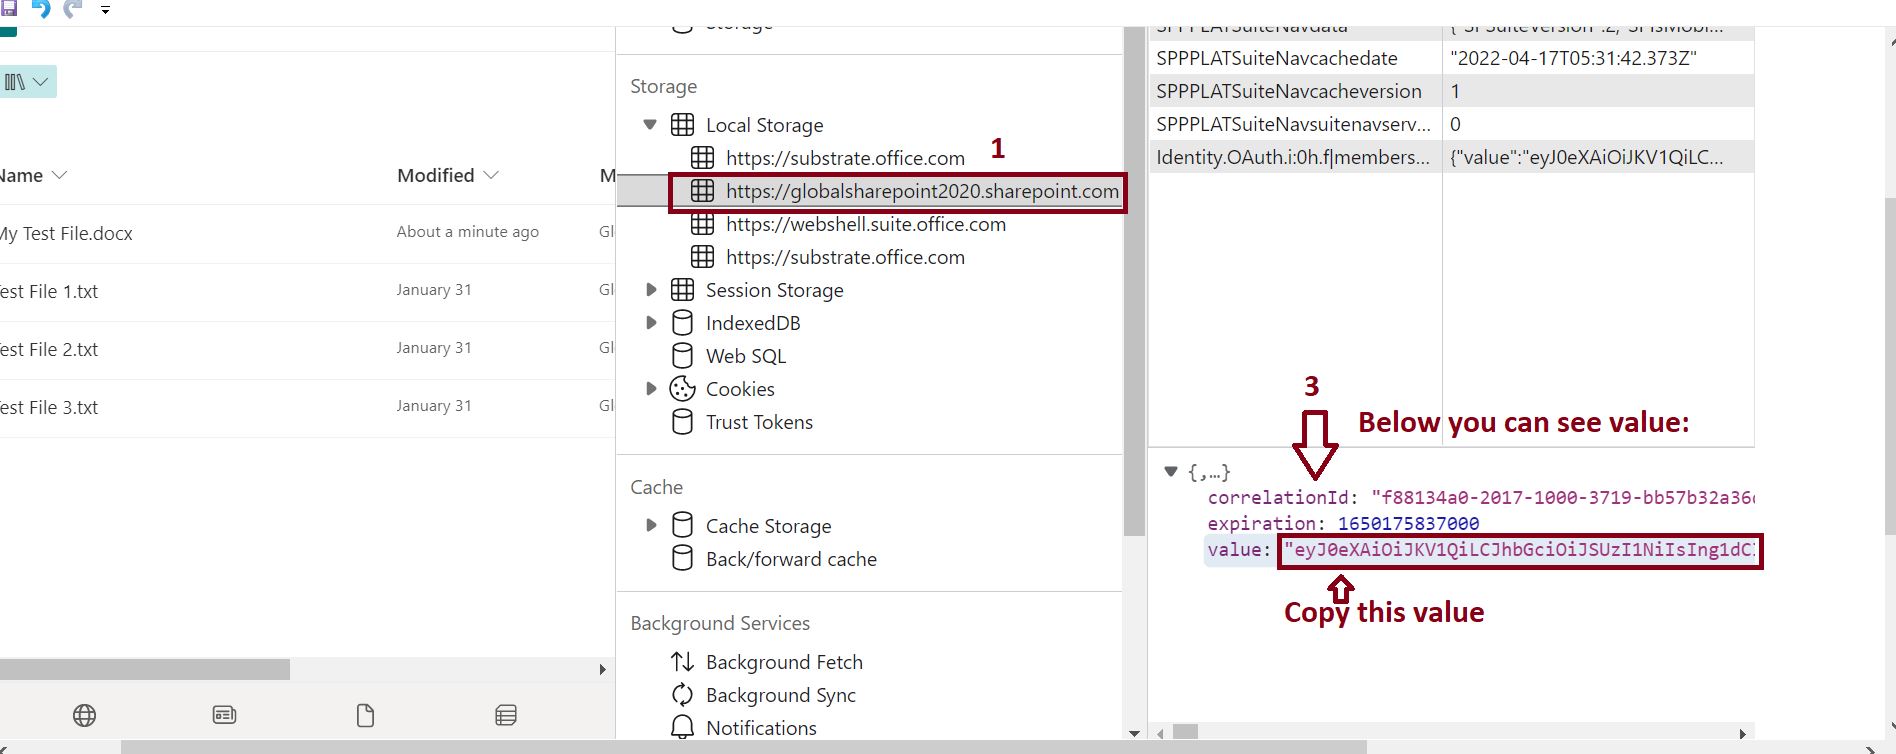Click the Background Sync circular icon
Screen dimensions: 1896x754
[x=682, y=695]
